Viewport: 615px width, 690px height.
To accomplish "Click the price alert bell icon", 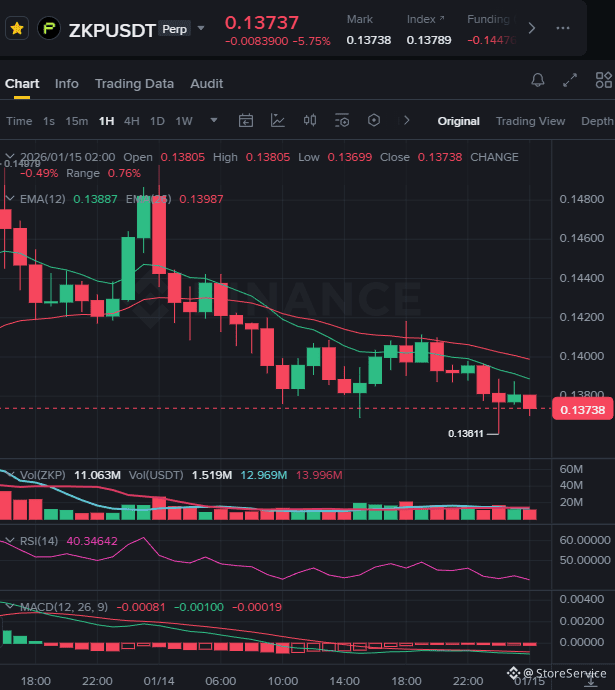I will pos(538,80).
